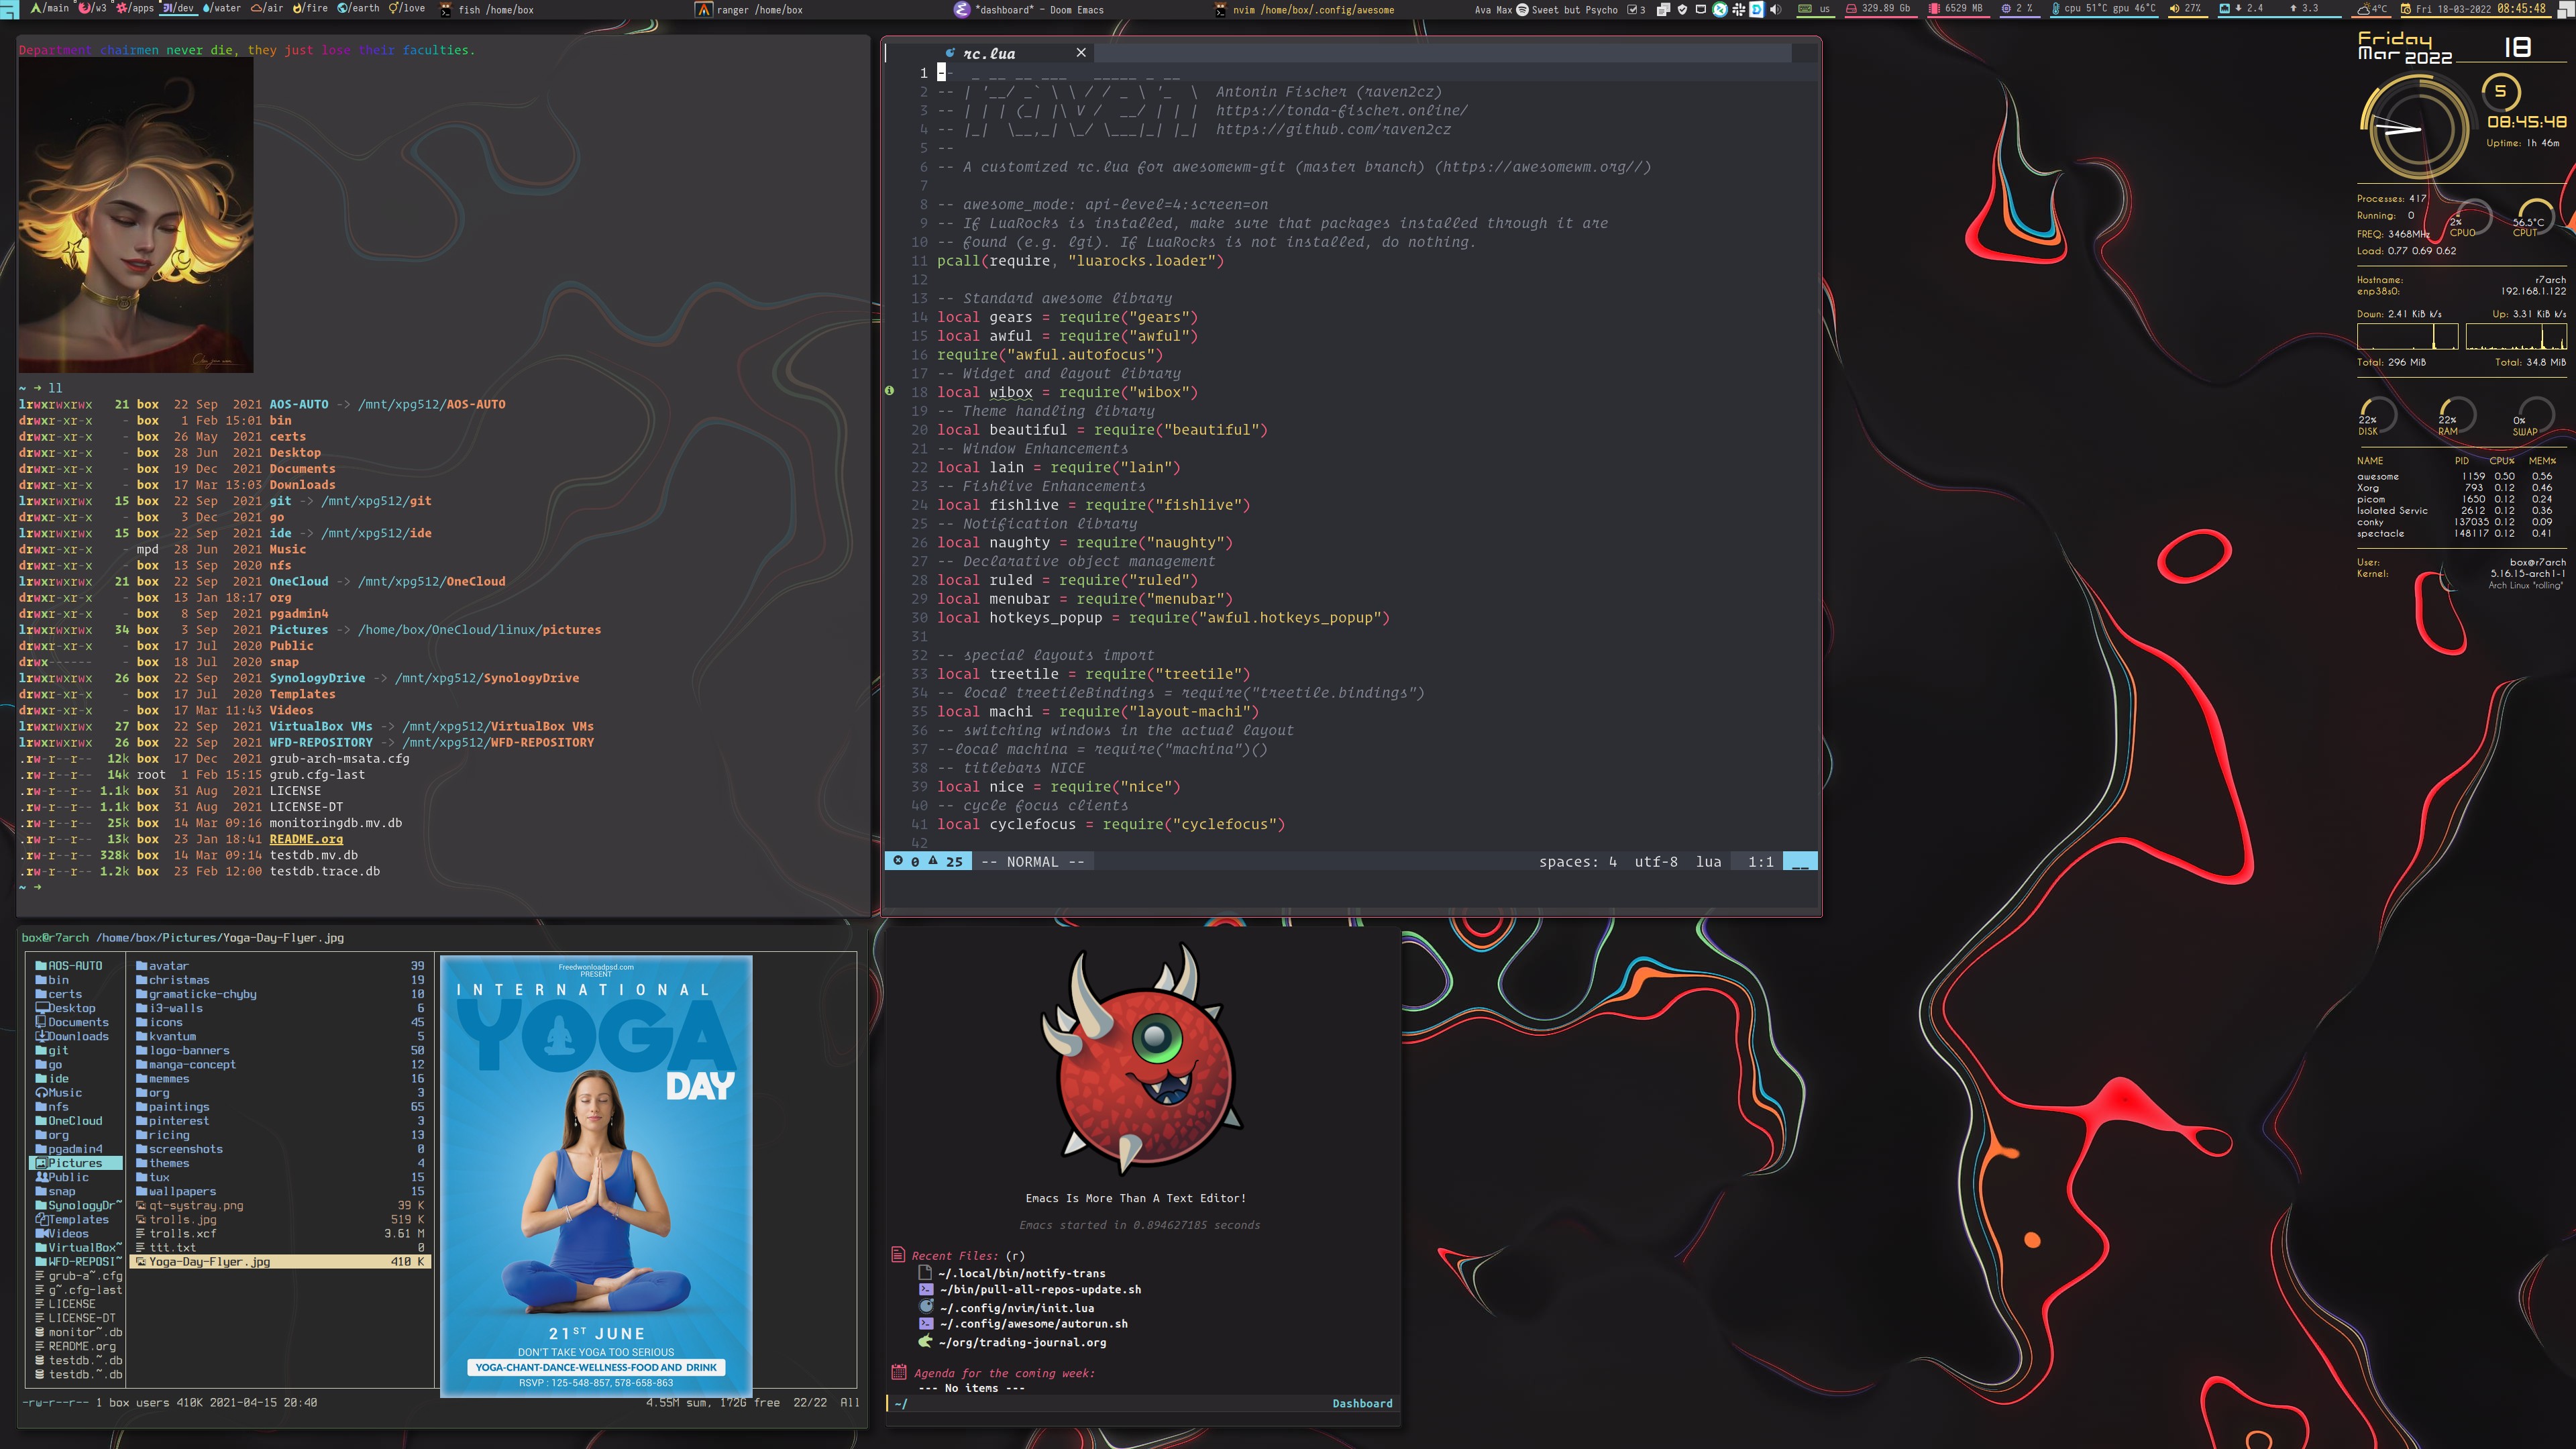Screen dimensions: 2576x1449
Task: Click the clipboard manager tray icon
Action: pyautogui.click(x=1663, y=10)
